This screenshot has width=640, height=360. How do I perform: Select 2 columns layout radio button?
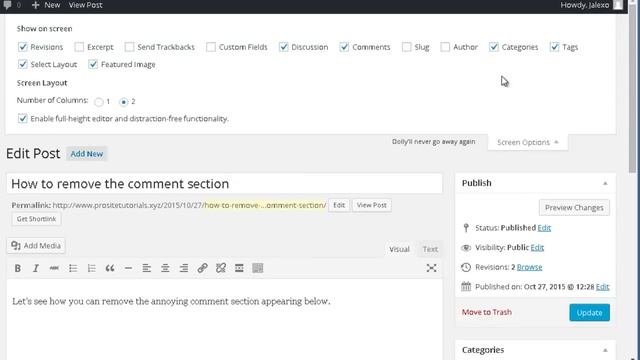(124, 102)
